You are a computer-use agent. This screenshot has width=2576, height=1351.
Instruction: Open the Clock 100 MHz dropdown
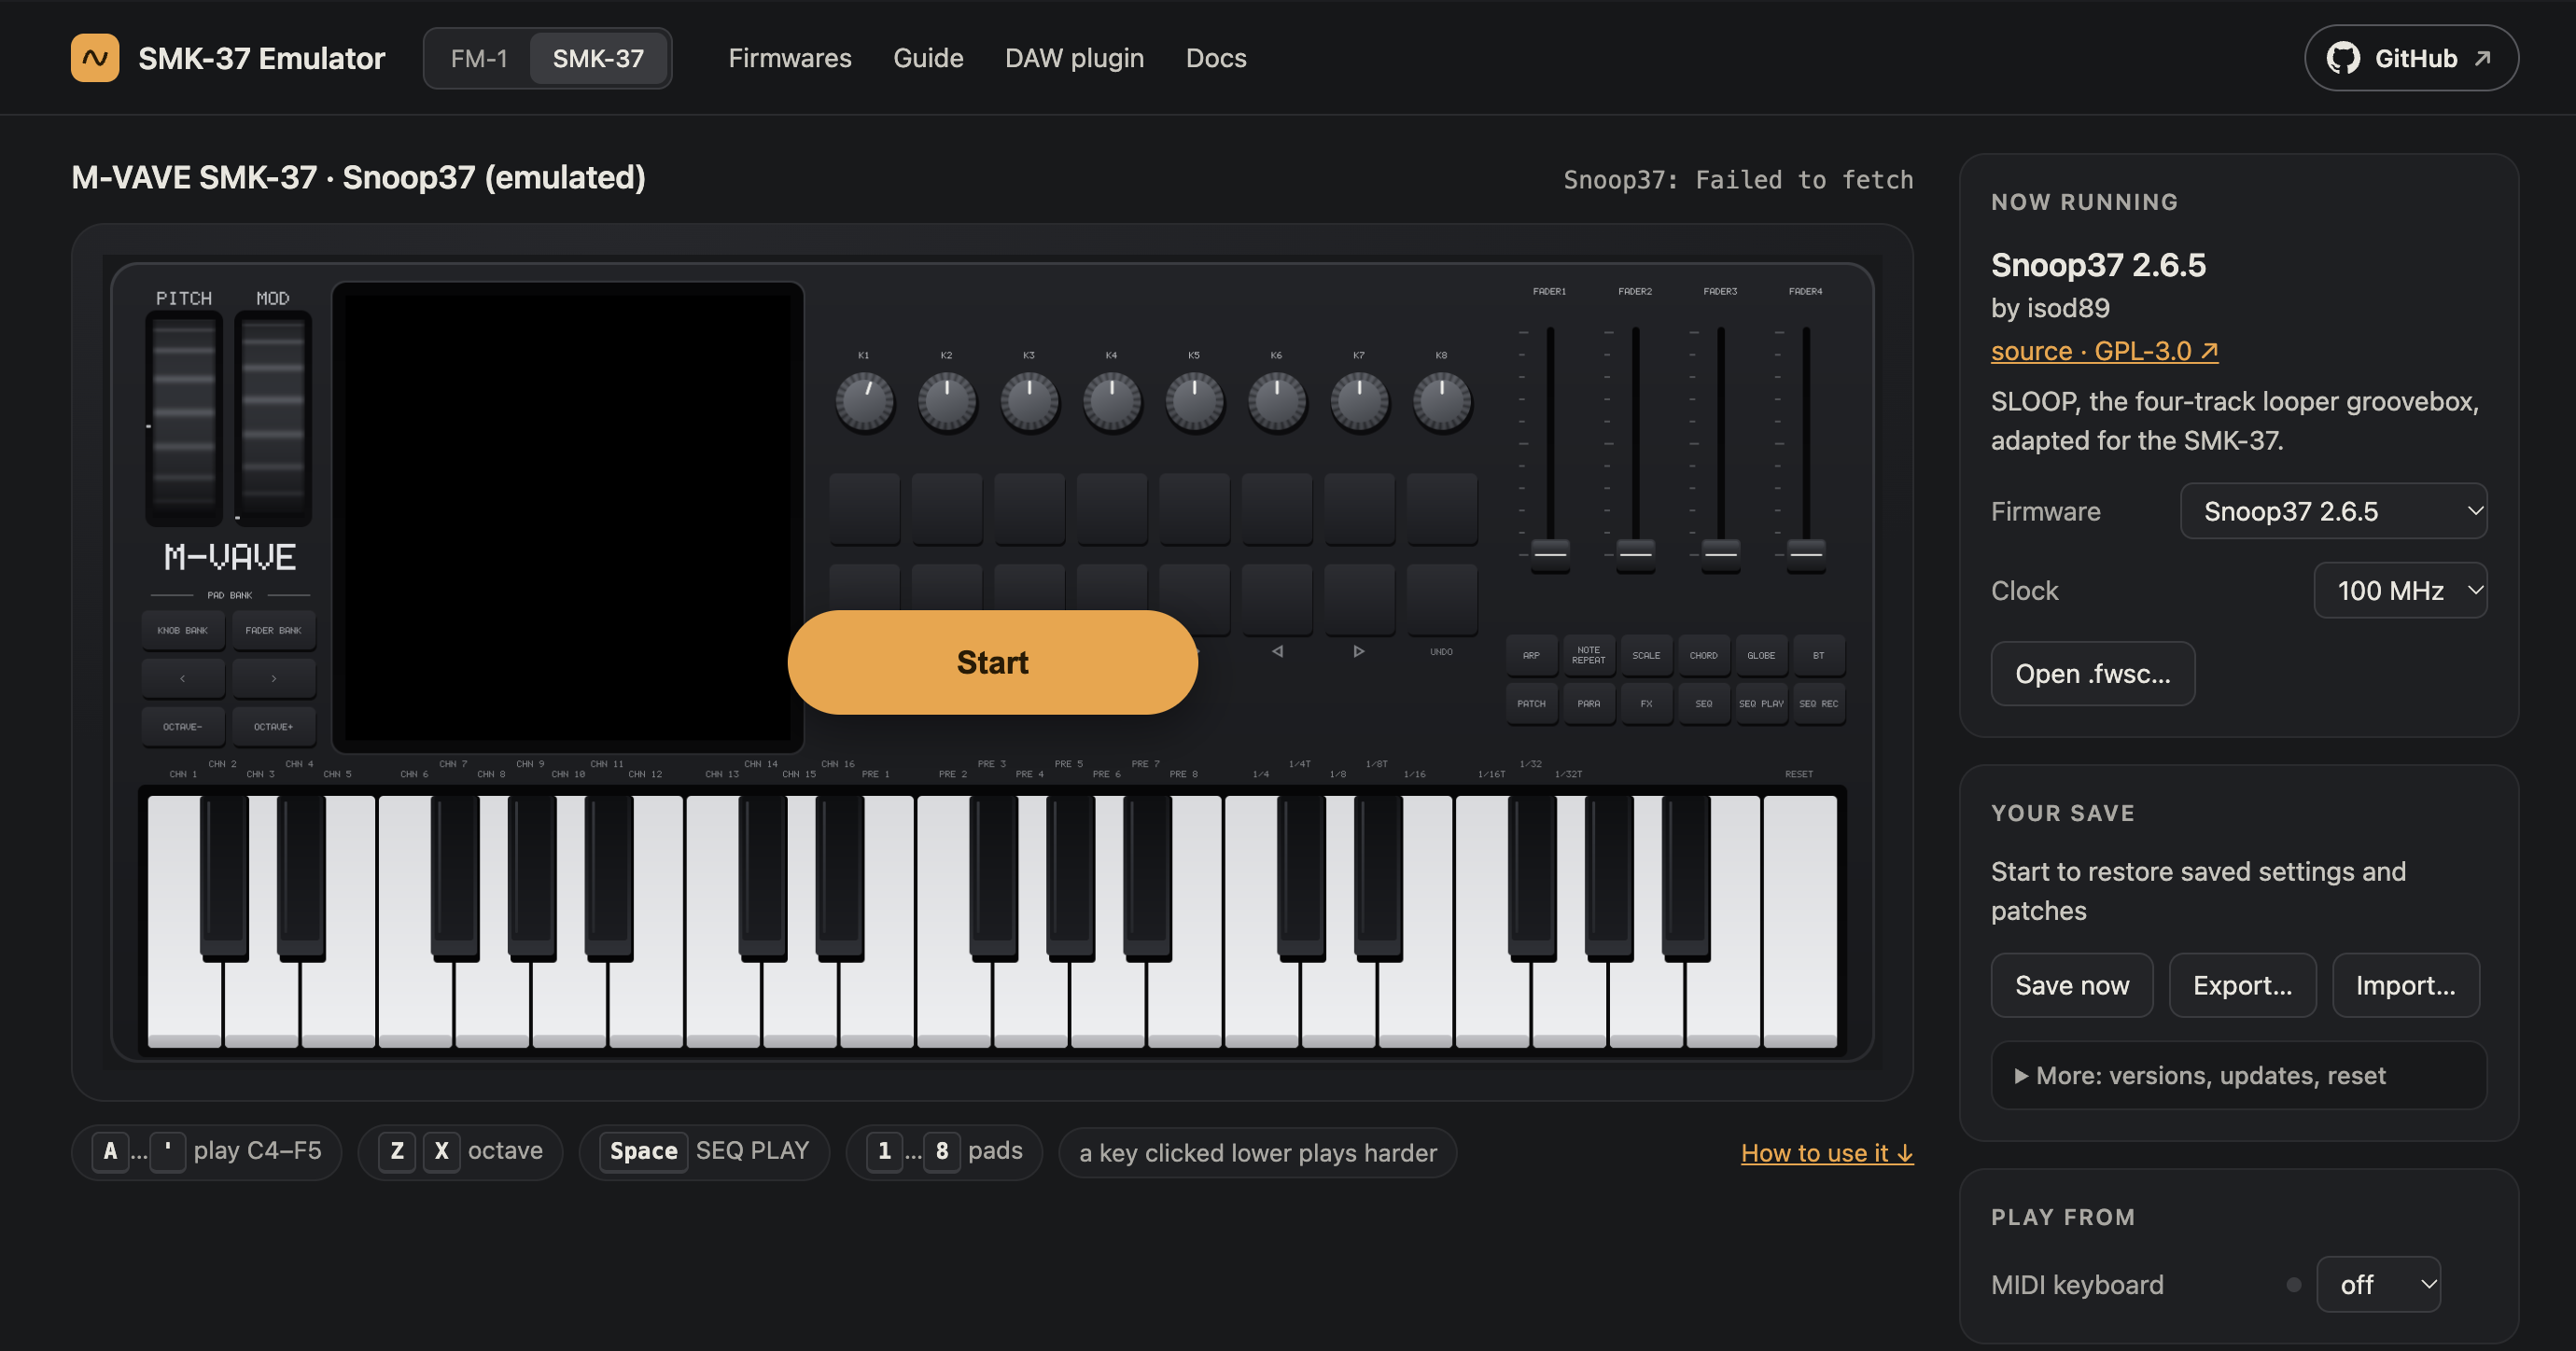[2400, 590]
